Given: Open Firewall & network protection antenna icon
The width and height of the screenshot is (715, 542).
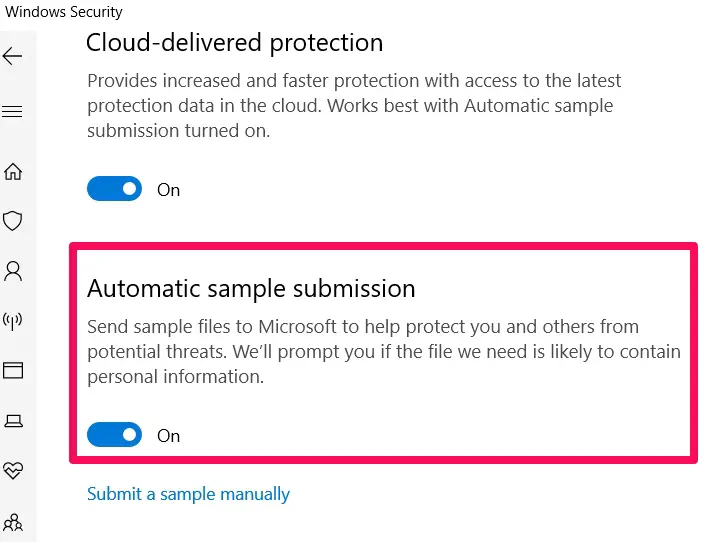Looking at the screenshot, I should tap(13, 320).
